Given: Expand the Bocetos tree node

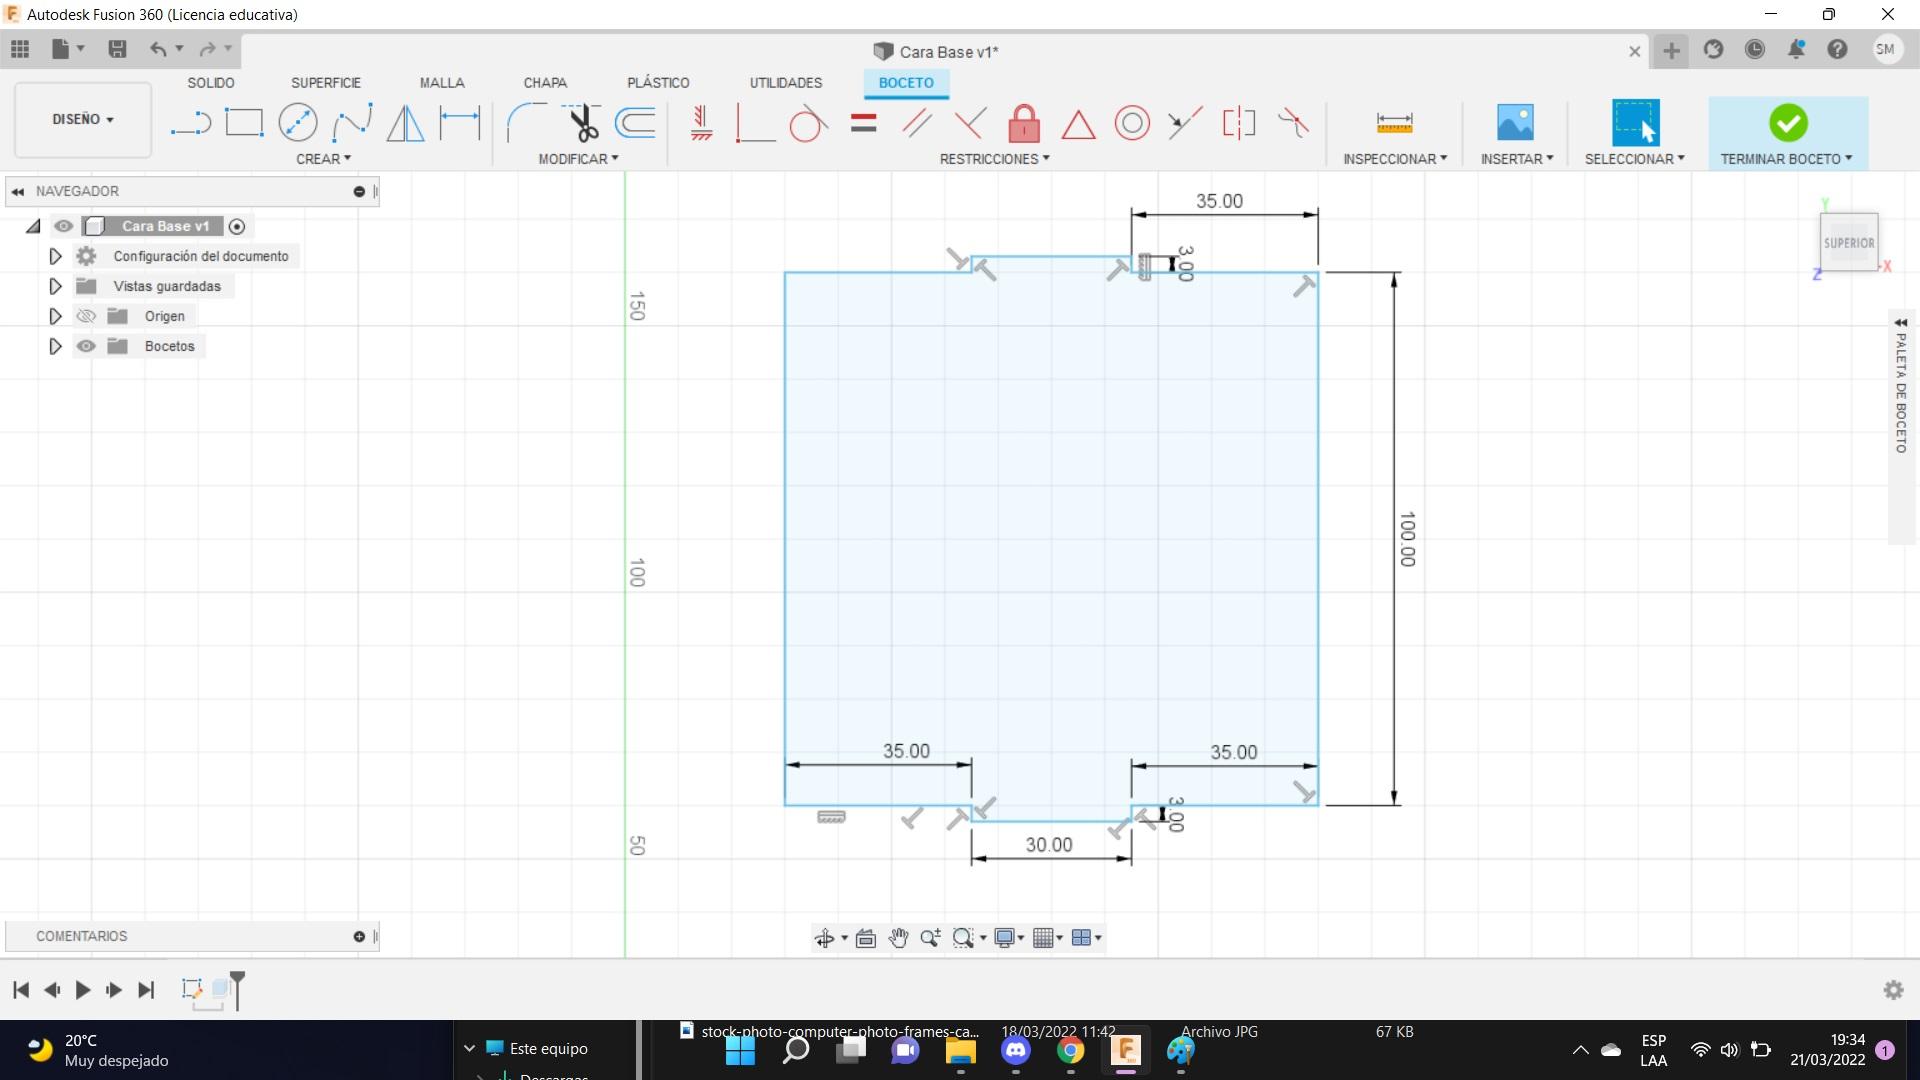Looking at the screenshot, I should click(x=55, y=346).
